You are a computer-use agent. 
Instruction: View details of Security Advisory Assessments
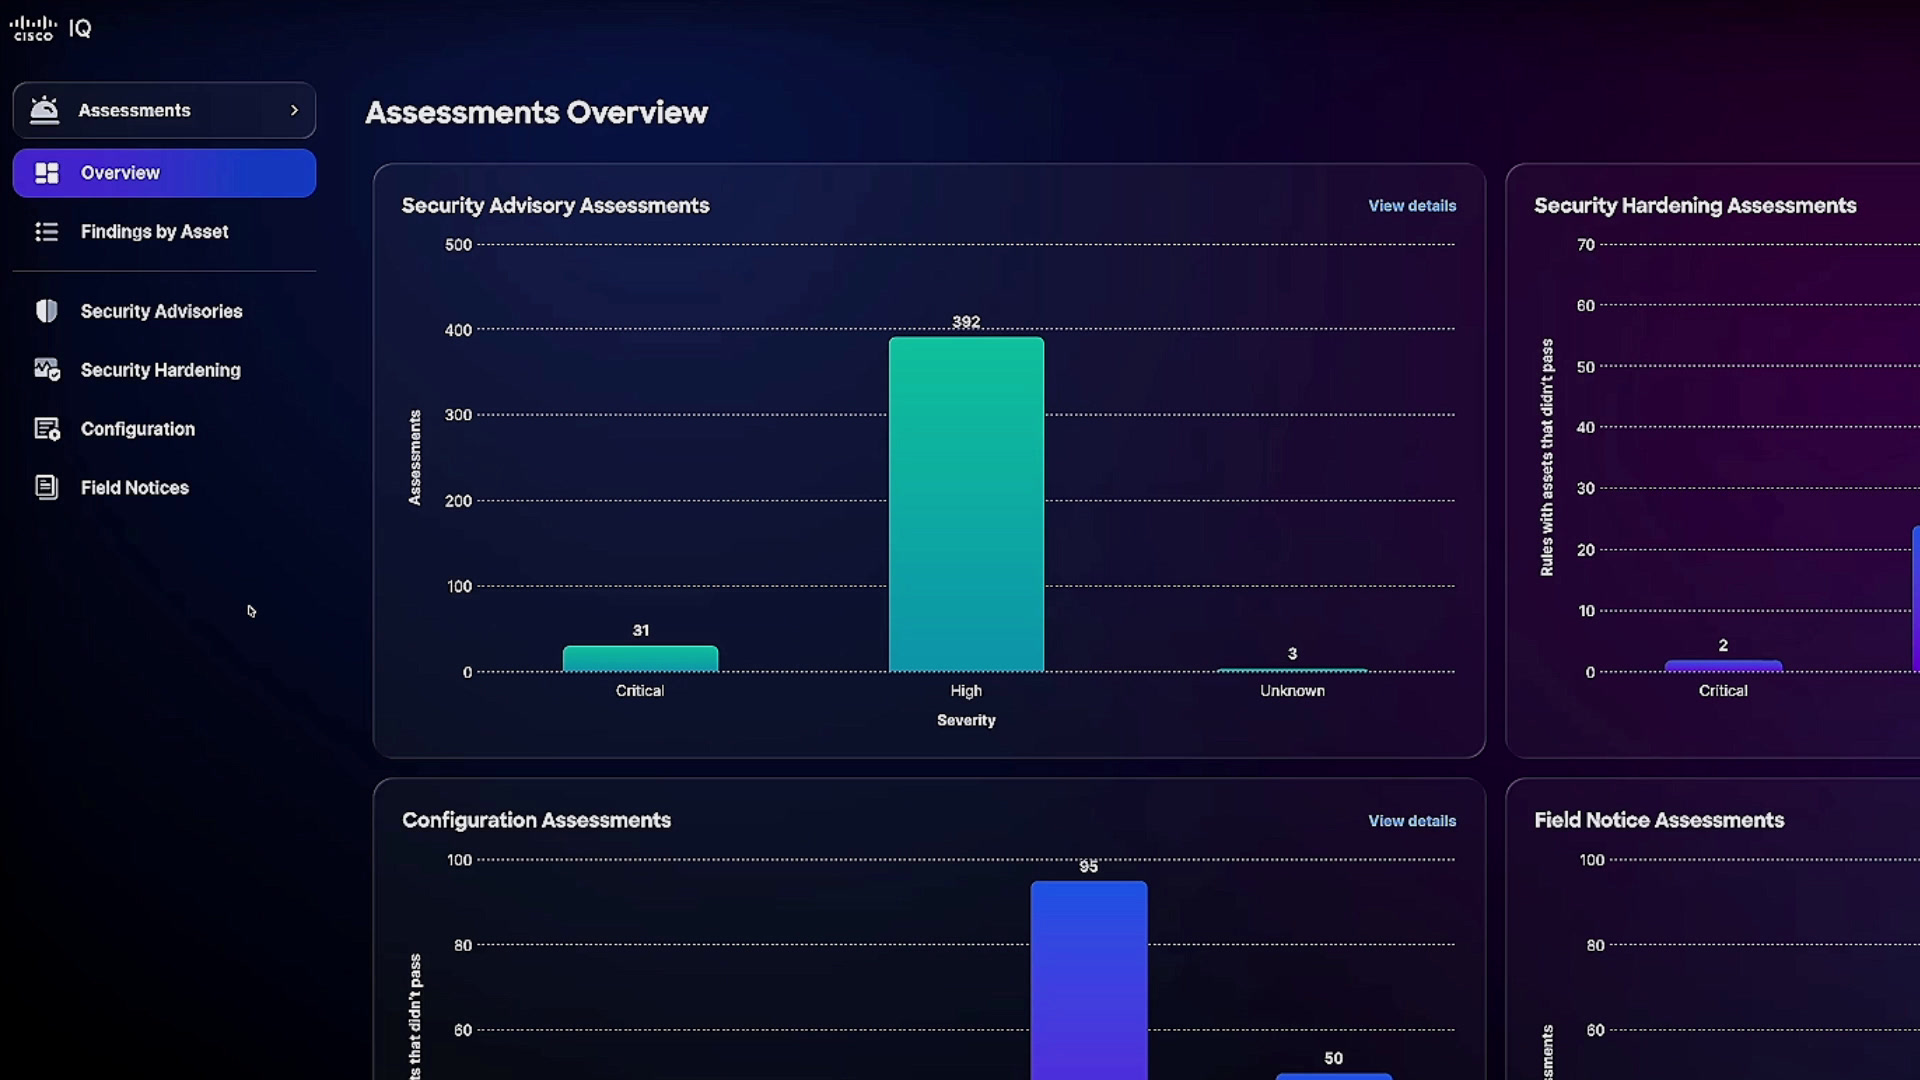click(x=1412, y=206)
